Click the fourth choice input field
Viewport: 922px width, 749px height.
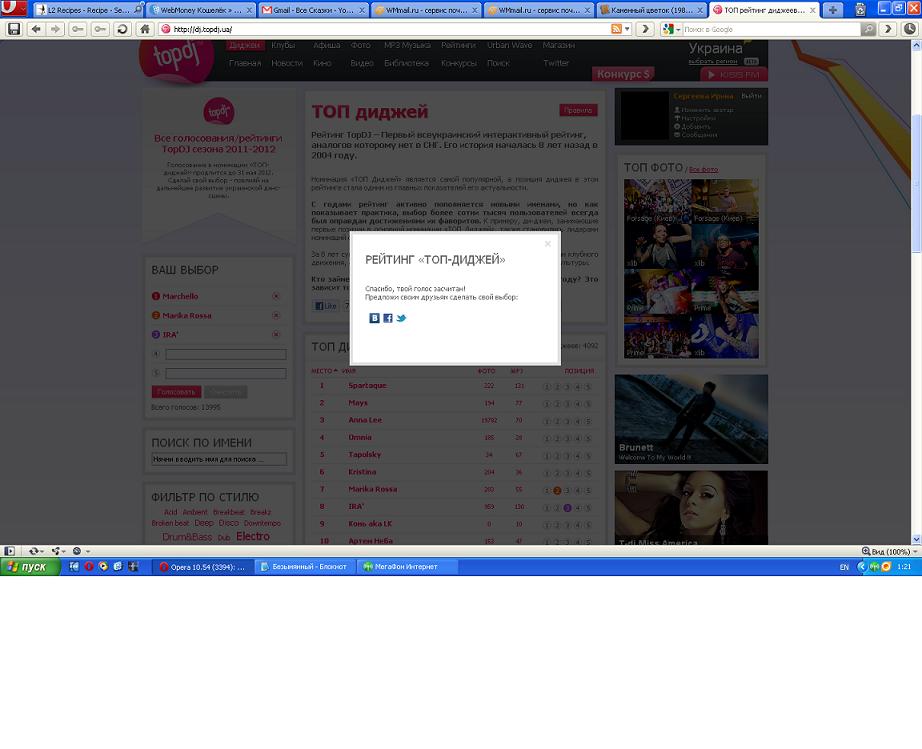(x=226, y=354)
